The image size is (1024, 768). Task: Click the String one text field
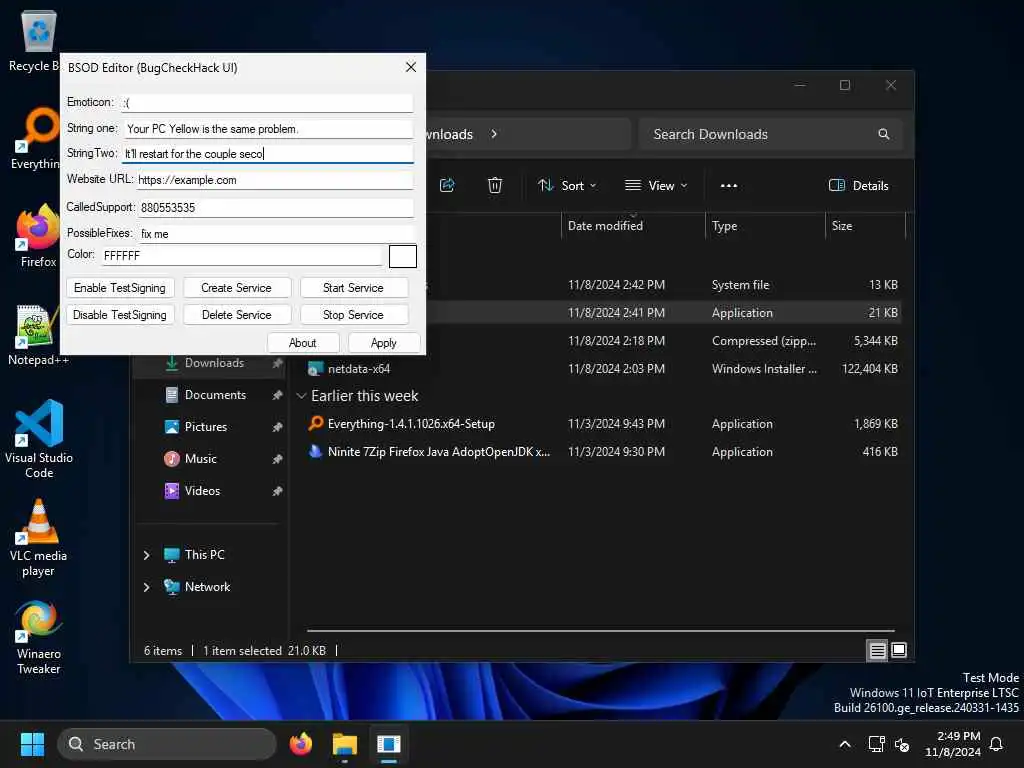point(268,129)
